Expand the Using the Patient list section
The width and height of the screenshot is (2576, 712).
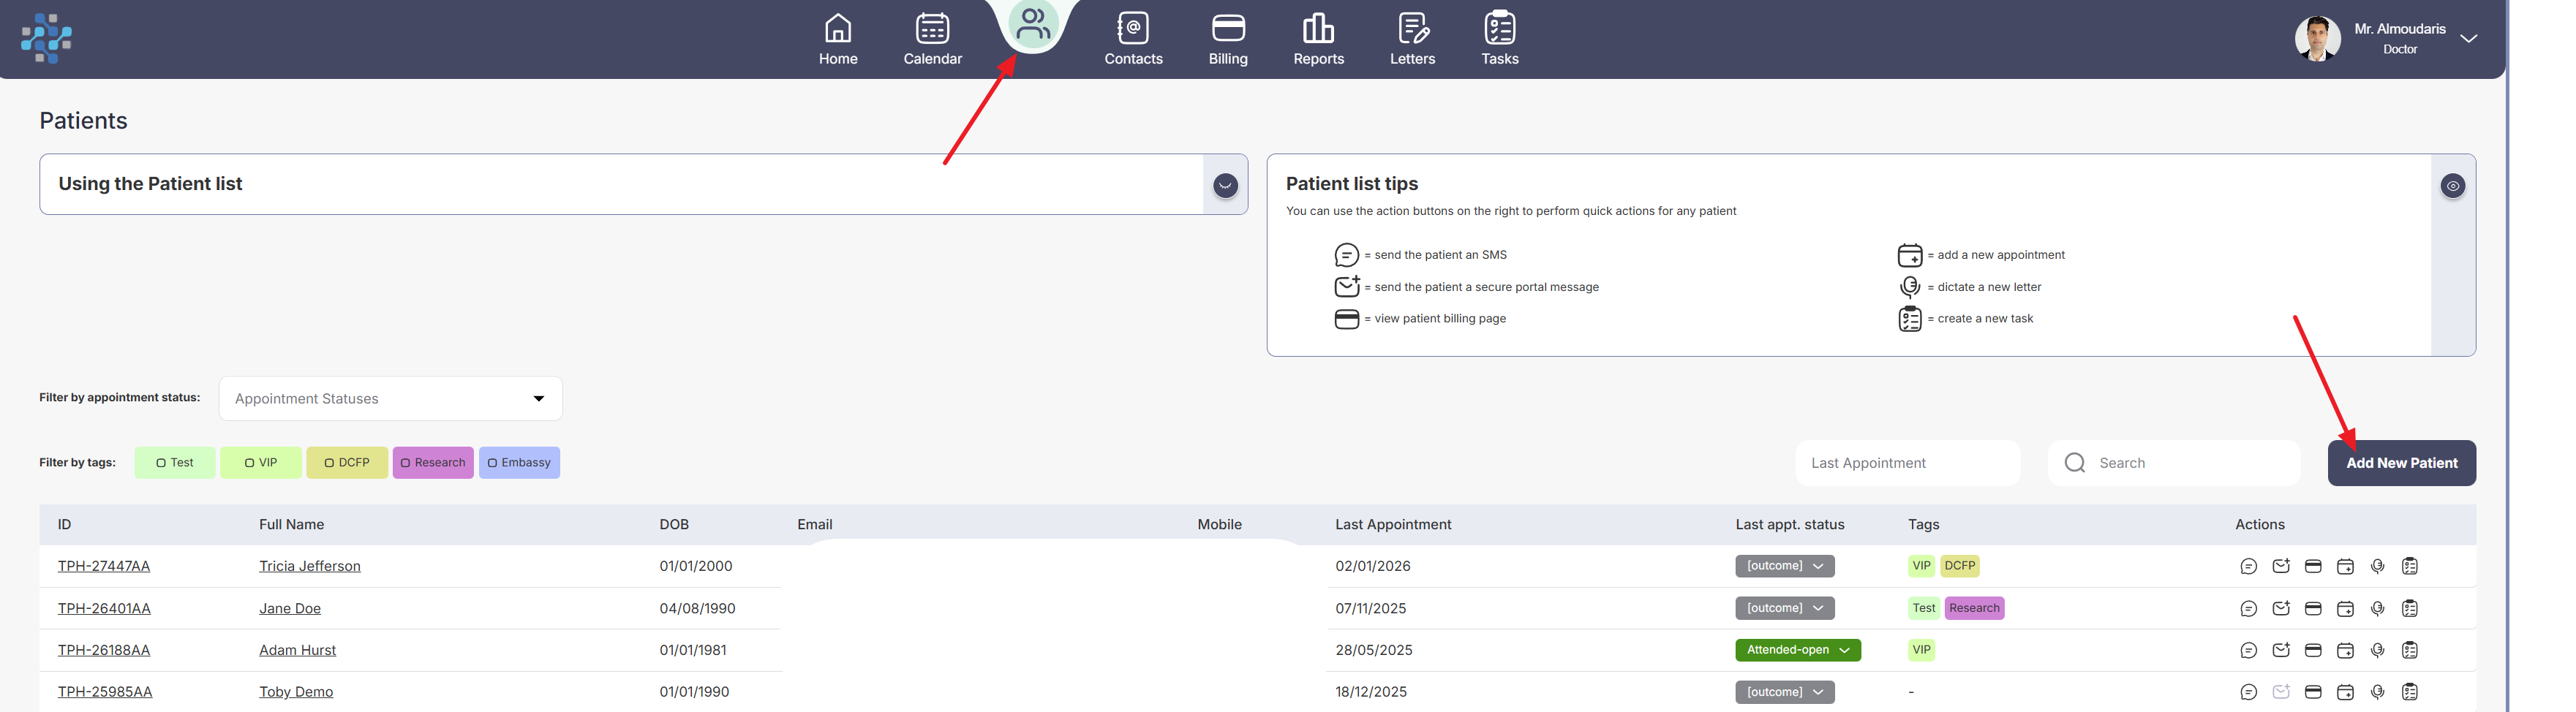tap(1225, 185)
